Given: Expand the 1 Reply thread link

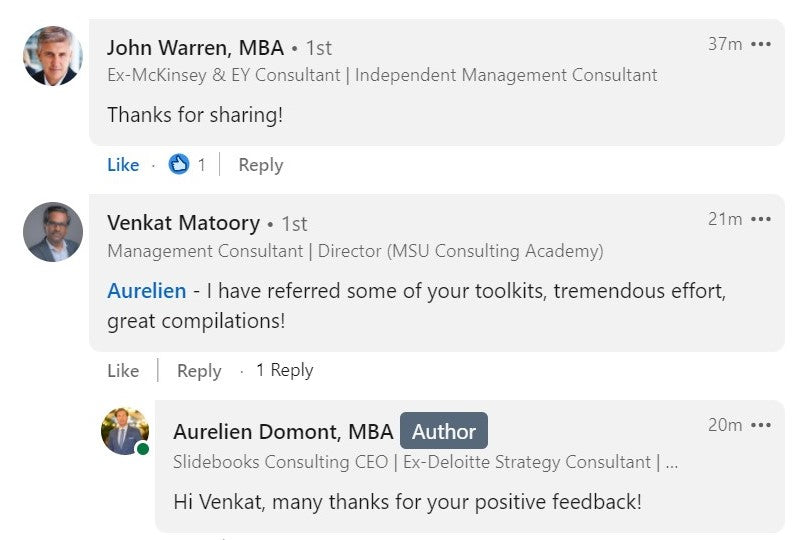Looking at the screenshot, I should 284,370.
